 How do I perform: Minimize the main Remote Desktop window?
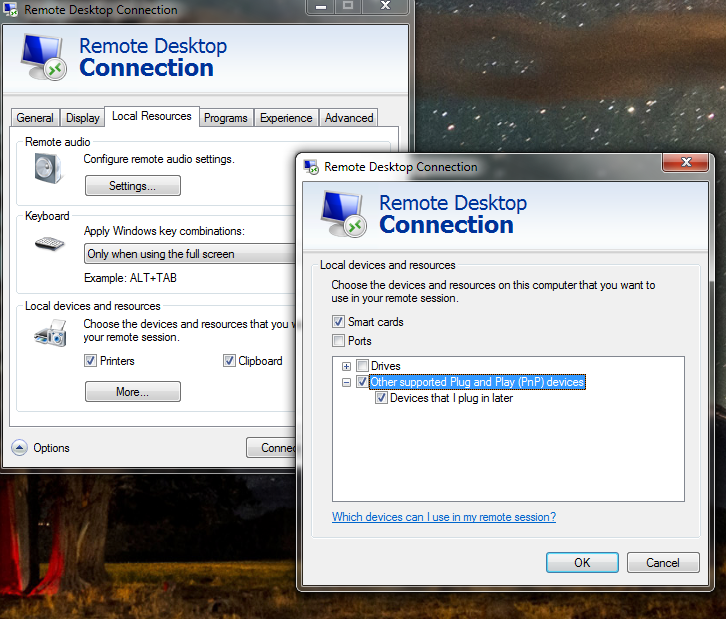[x=320, y=6]
